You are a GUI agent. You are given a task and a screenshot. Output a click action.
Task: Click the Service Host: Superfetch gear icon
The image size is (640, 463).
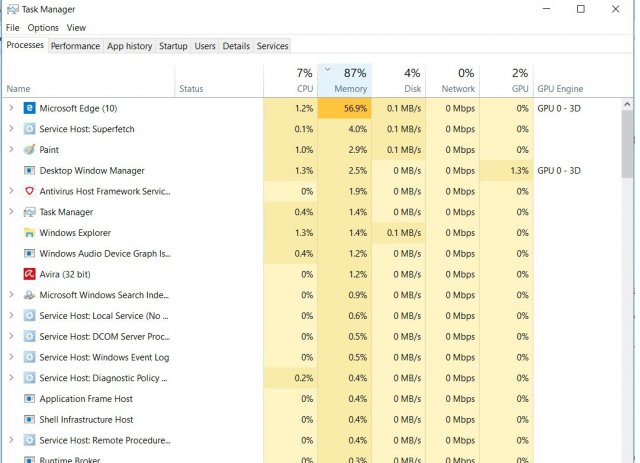30,129
